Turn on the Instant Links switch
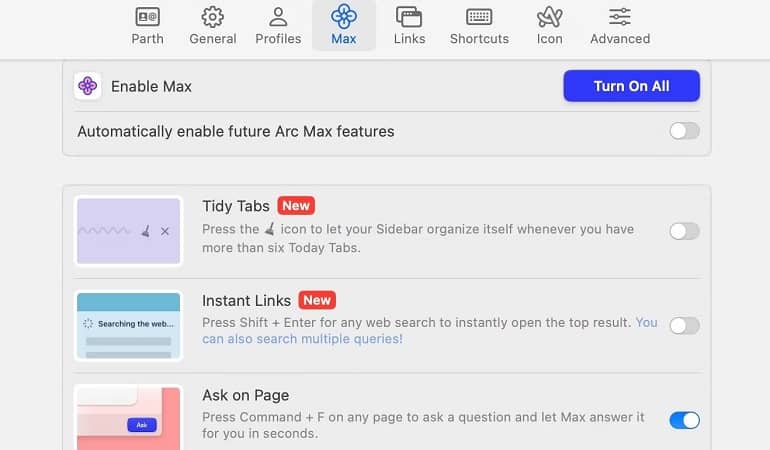Screen dimensions: 770x450 685,325
